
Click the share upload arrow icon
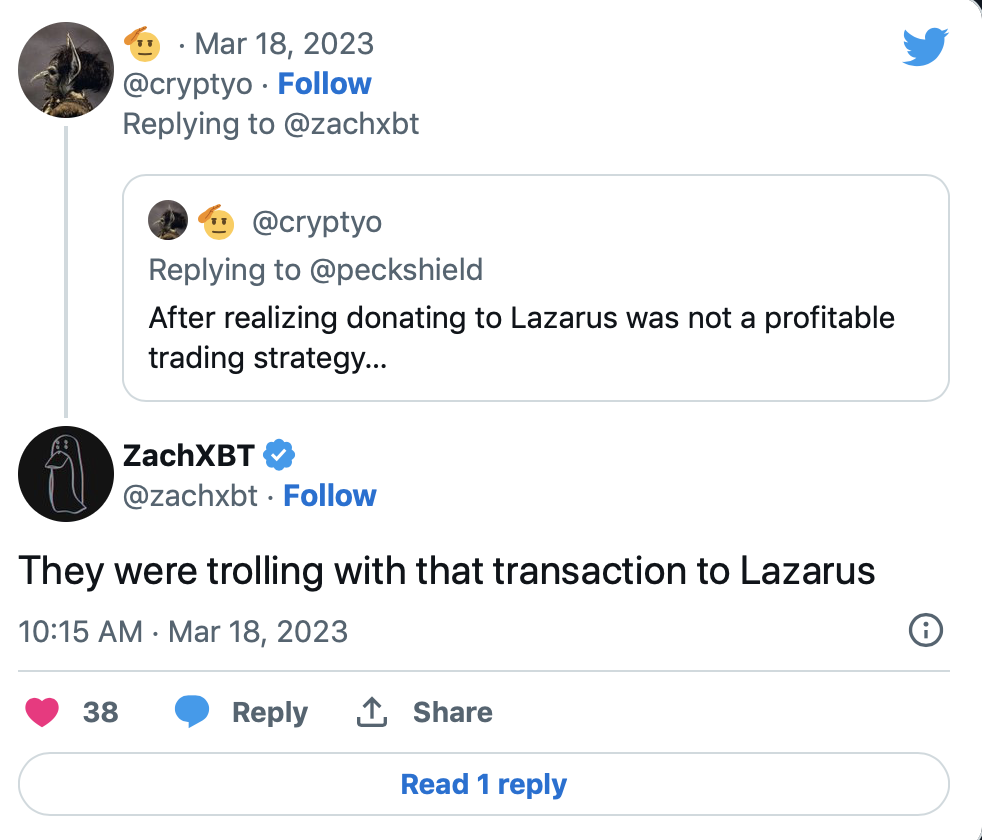372,712
